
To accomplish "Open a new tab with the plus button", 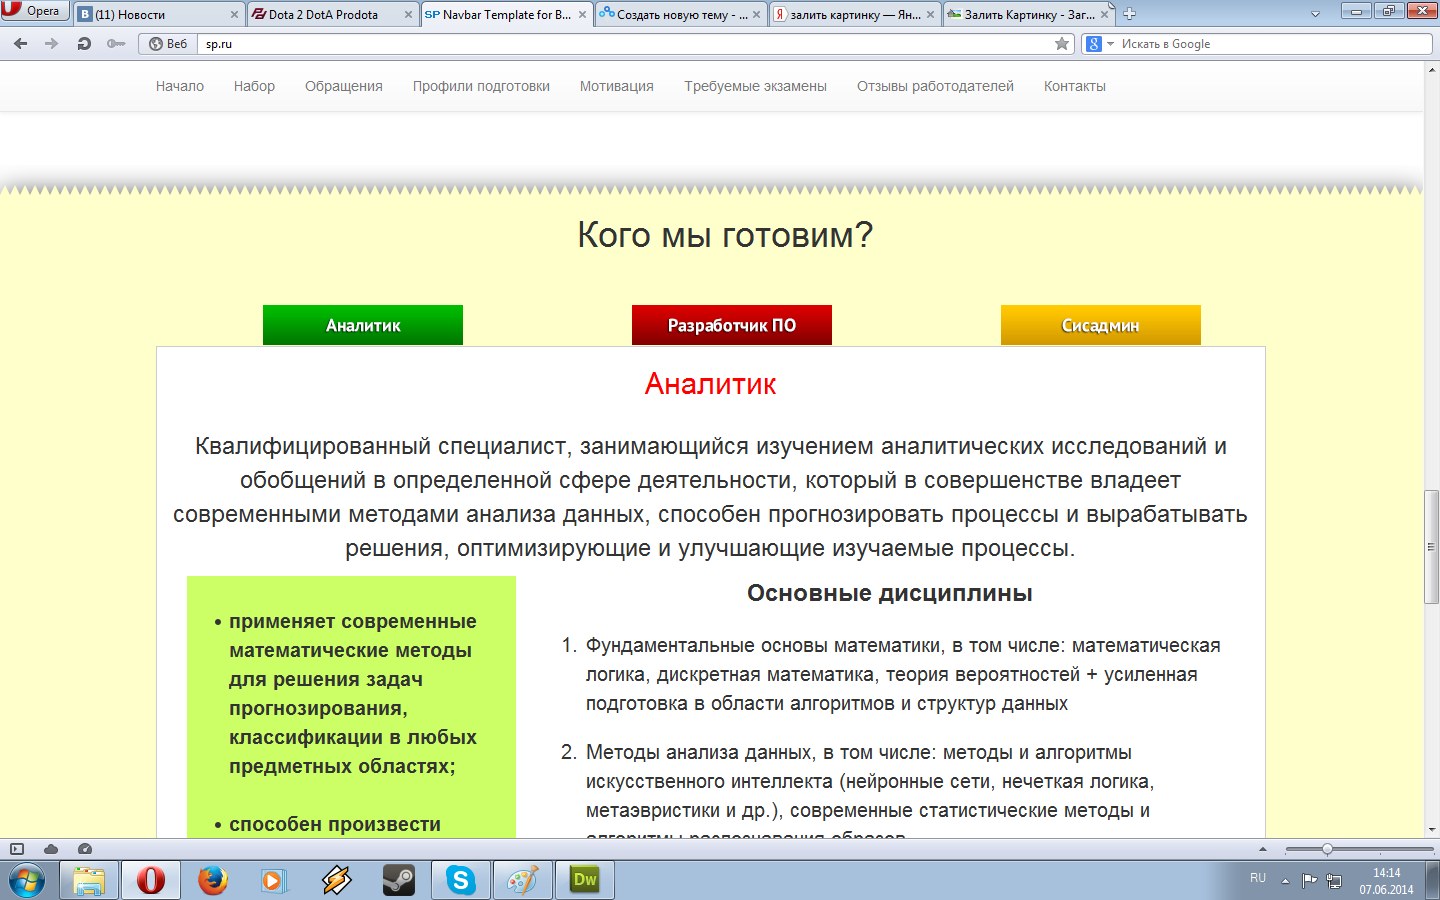I will tap(1129, 14).
